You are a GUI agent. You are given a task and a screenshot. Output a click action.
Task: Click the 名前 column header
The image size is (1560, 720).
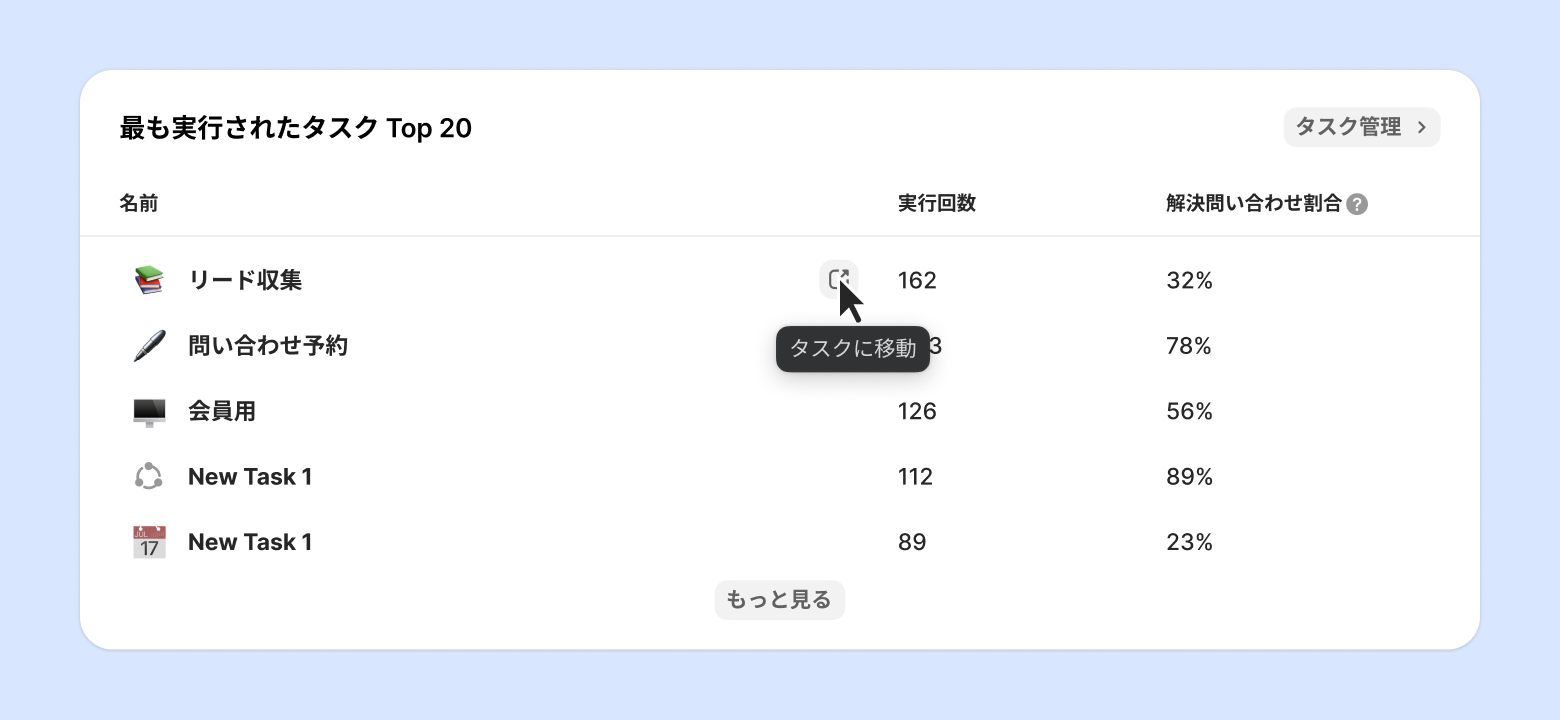(138, 204)
